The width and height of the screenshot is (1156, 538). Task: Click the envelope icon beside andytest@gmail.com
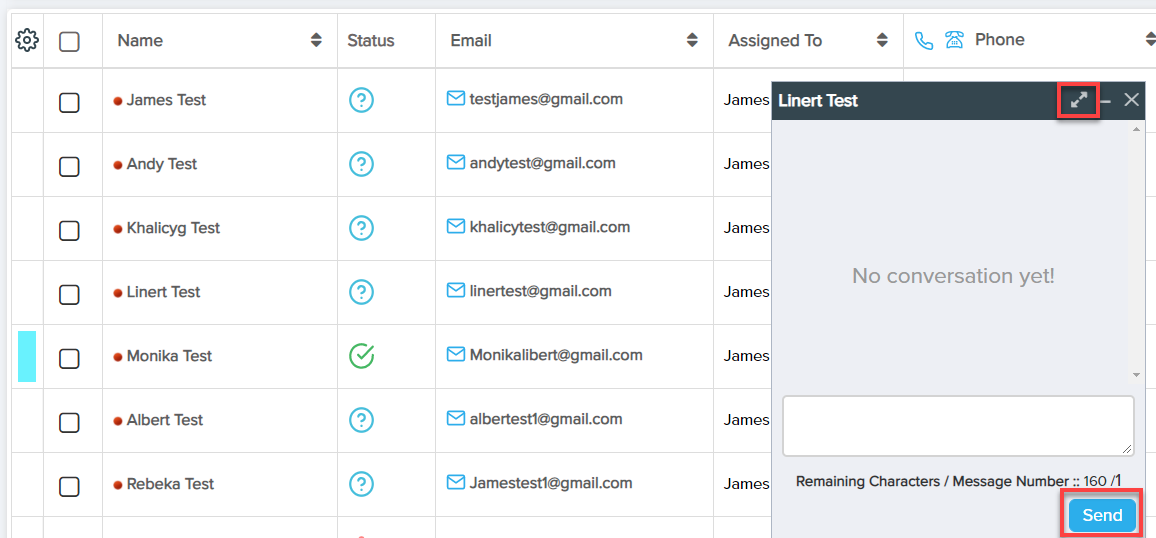click(456, 163)
